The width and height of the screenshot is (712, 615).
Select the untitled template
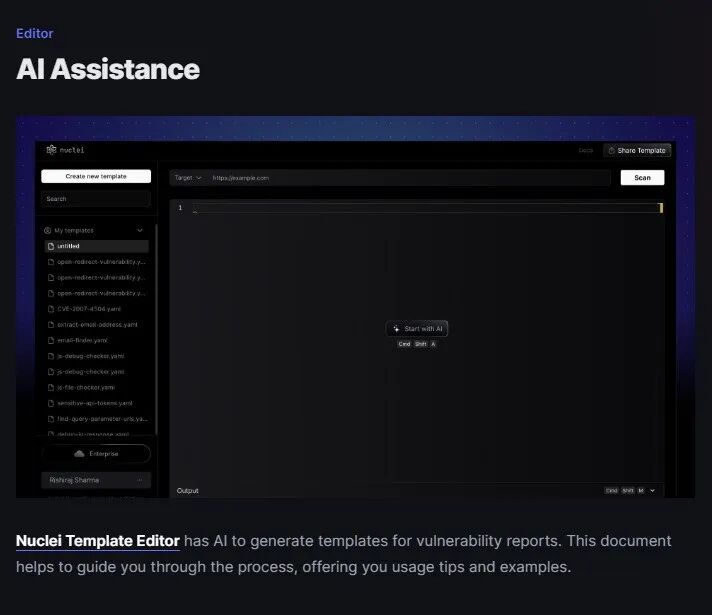[96, 246]
